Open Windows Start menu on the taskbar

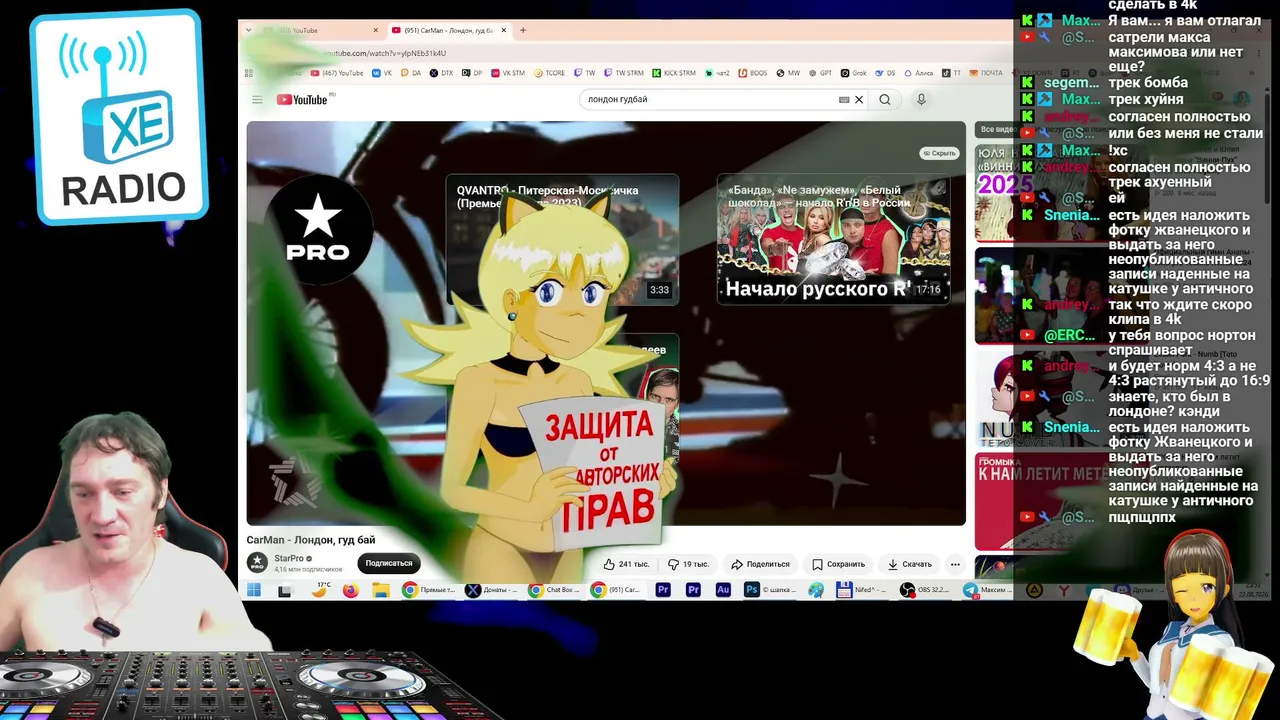(255, 590)
